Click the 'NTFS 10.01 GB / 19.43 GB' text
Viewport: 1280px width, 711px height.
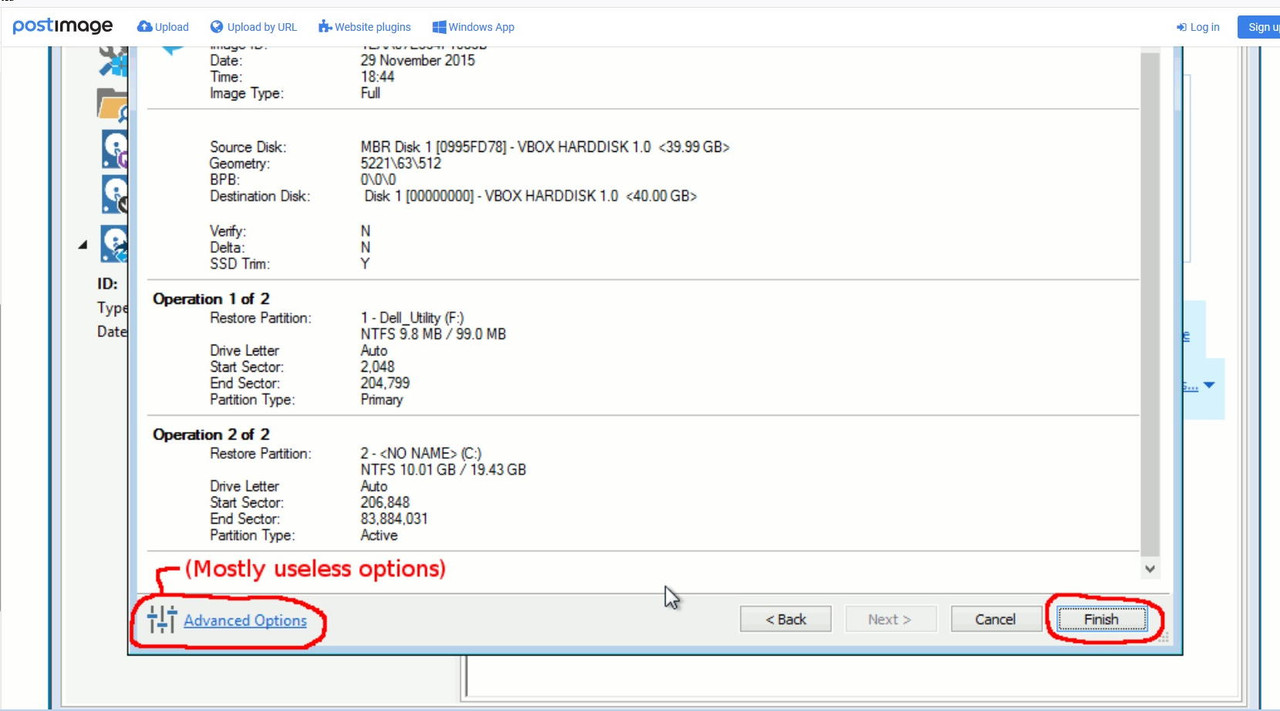tap(443, 470)
